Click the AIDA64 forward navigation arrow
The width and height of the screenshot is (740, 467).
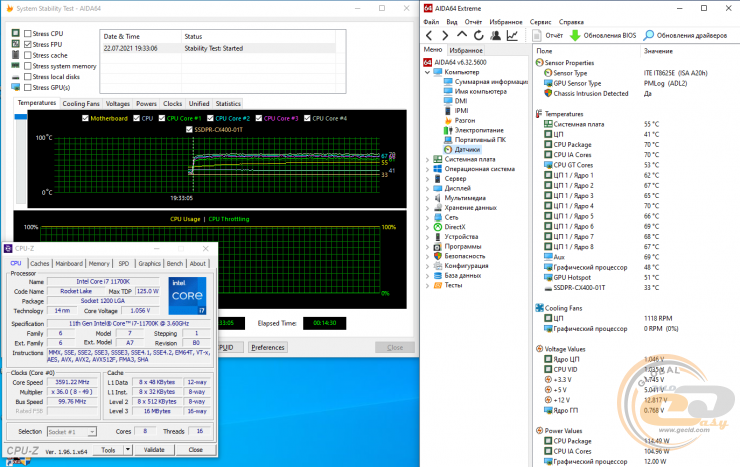pyautogui.click(x=445, y=35)
